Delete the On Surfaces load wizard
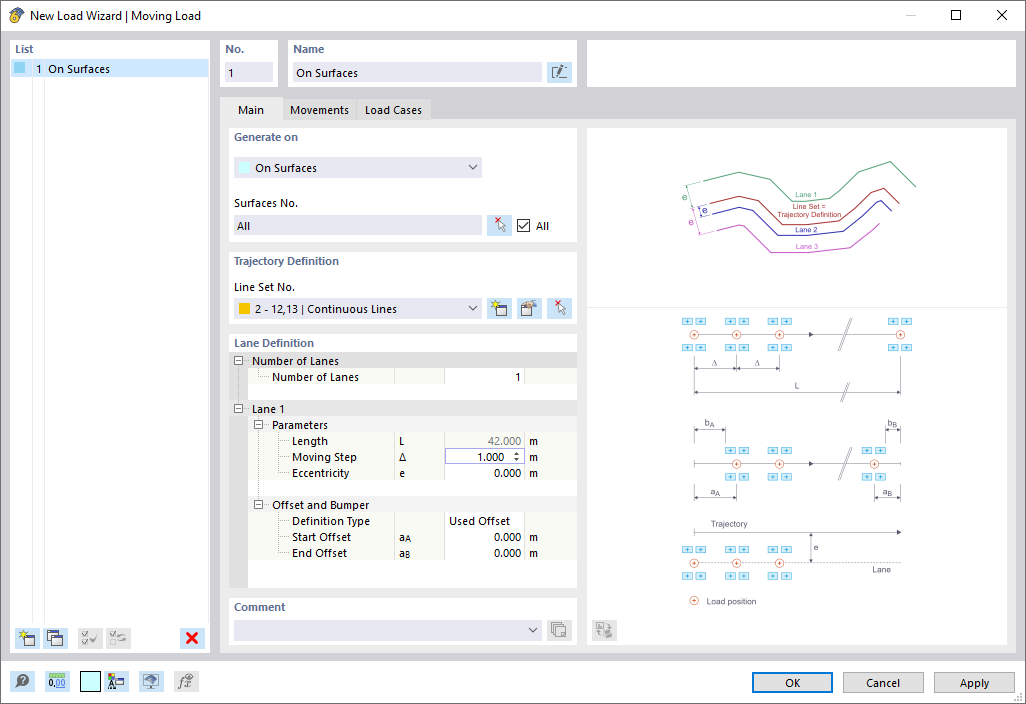The width and height of the screenshot is (1026, 704). pyautogui.click(x=192, y=638)
